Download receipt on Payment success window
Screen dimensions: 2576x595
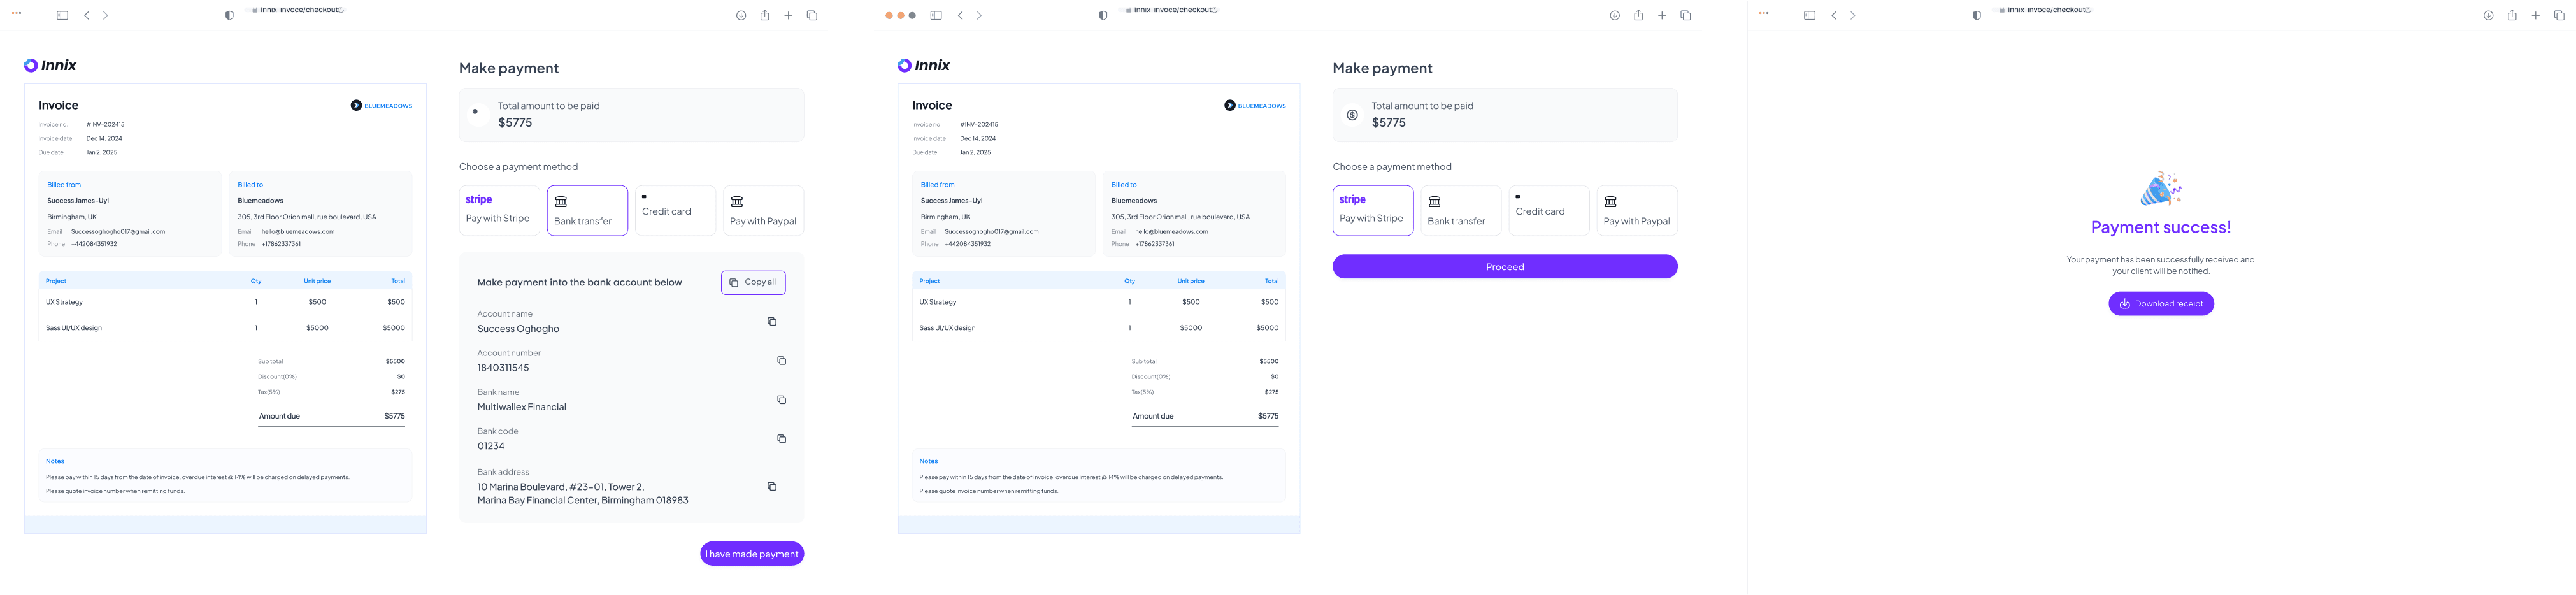[x=2160, y=304]
